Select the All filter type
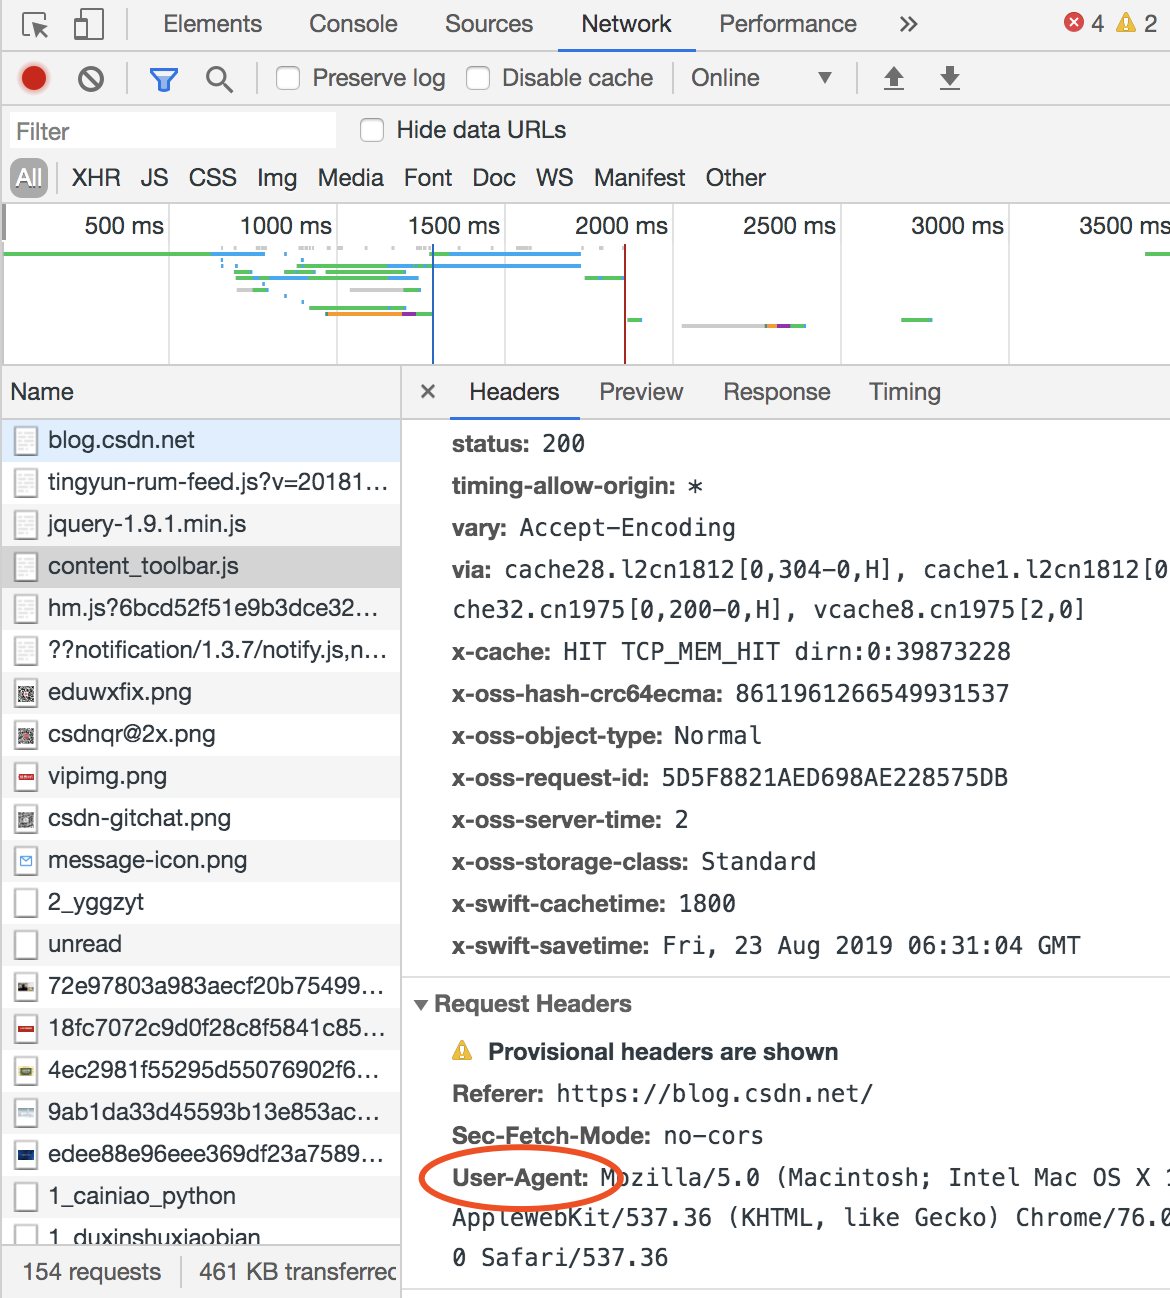Screen dimensions: 1170x1298 [x=29, y=178]
